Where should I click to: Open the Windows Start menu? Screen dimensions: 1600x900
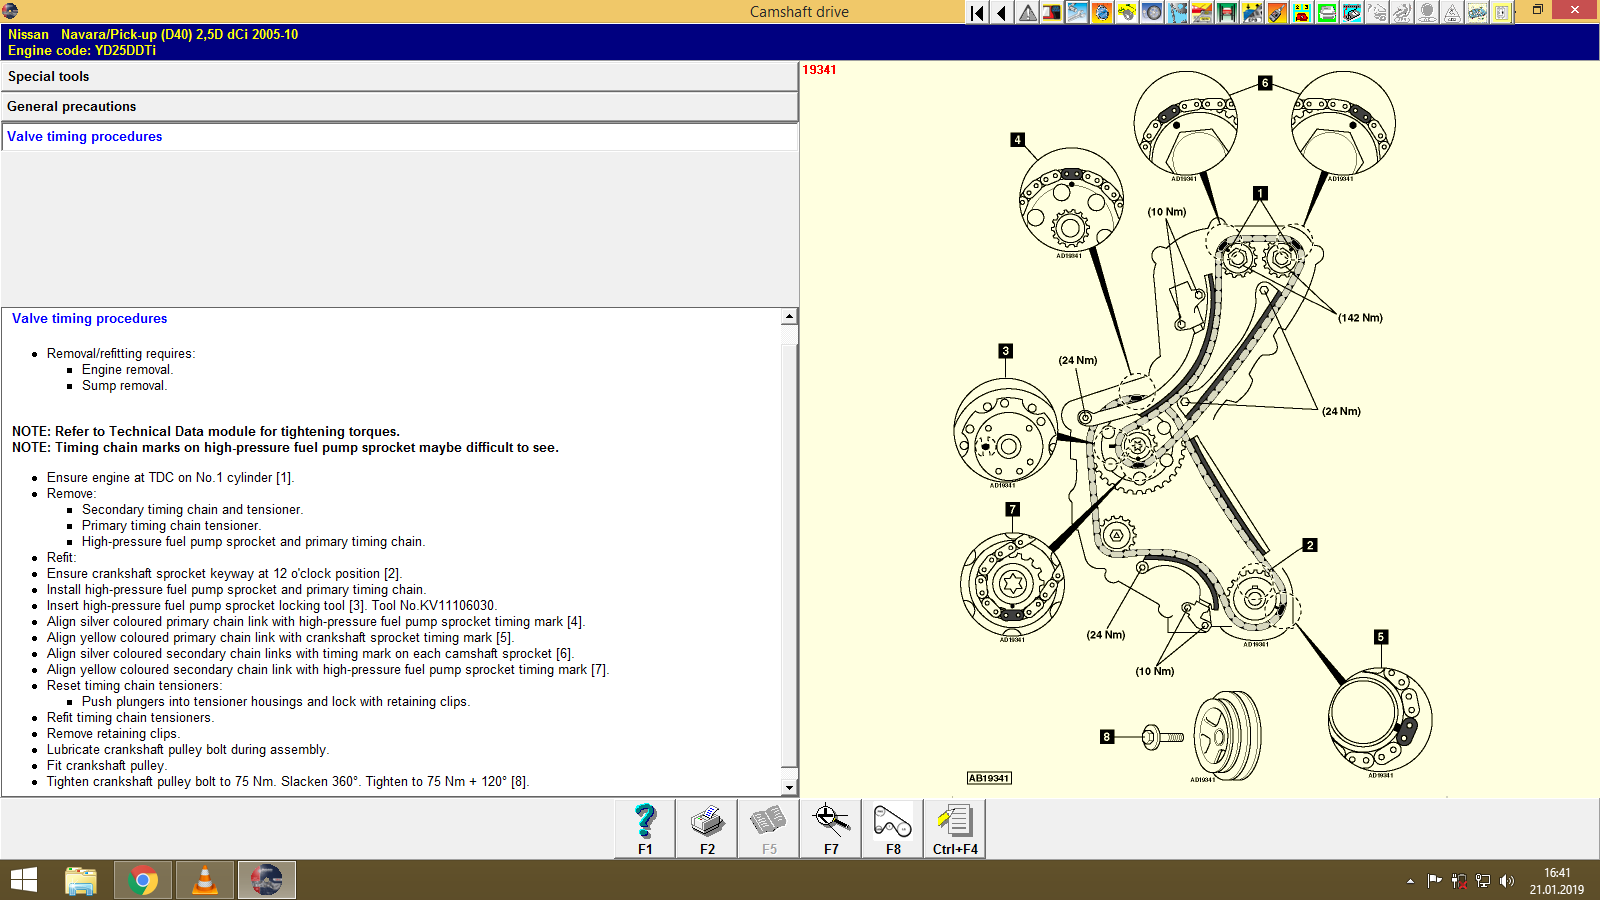coord(22,880)
